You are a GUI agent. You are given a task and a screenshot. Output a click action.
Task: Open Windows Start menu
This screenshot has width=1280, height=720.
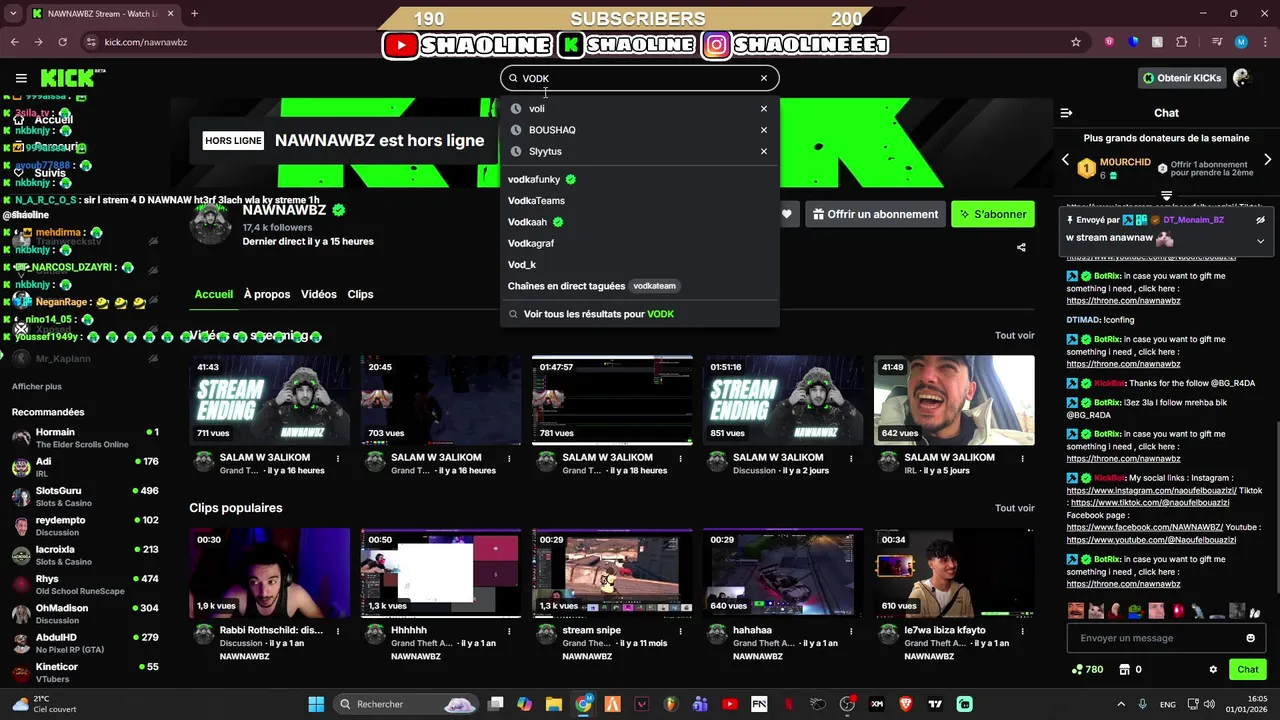point(316,704)
